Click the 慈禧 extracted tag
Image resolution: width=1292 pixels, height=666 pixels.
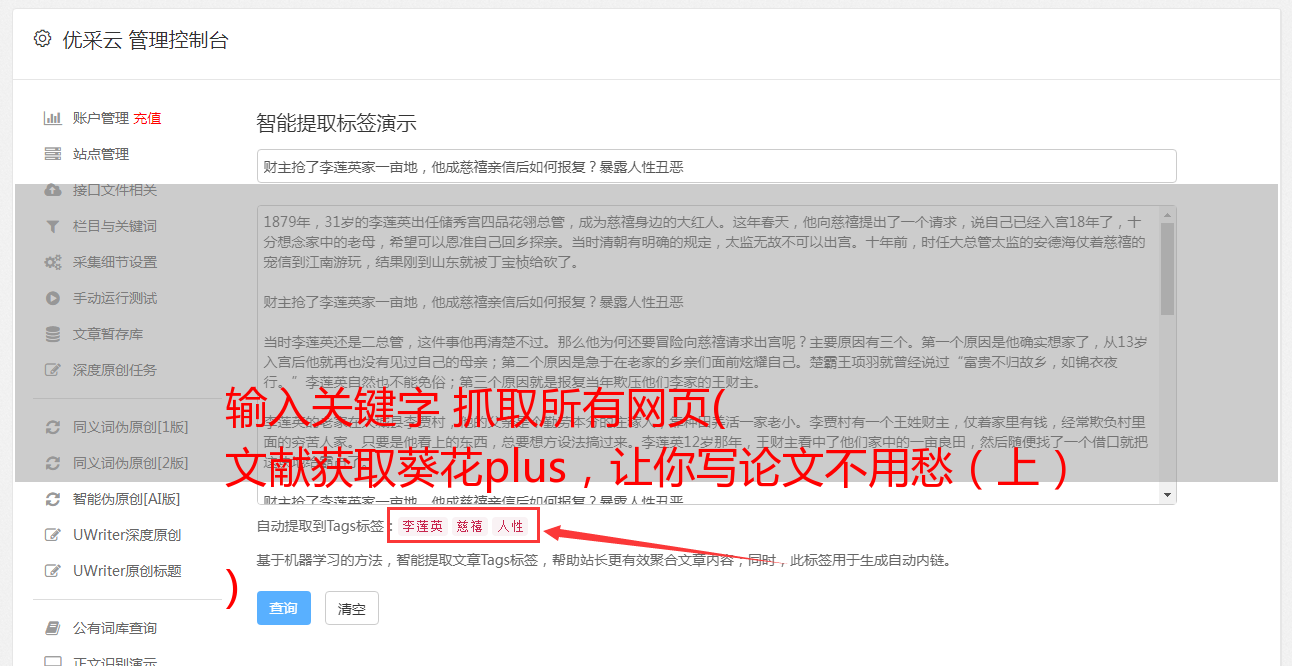click(x=470, y=526)
